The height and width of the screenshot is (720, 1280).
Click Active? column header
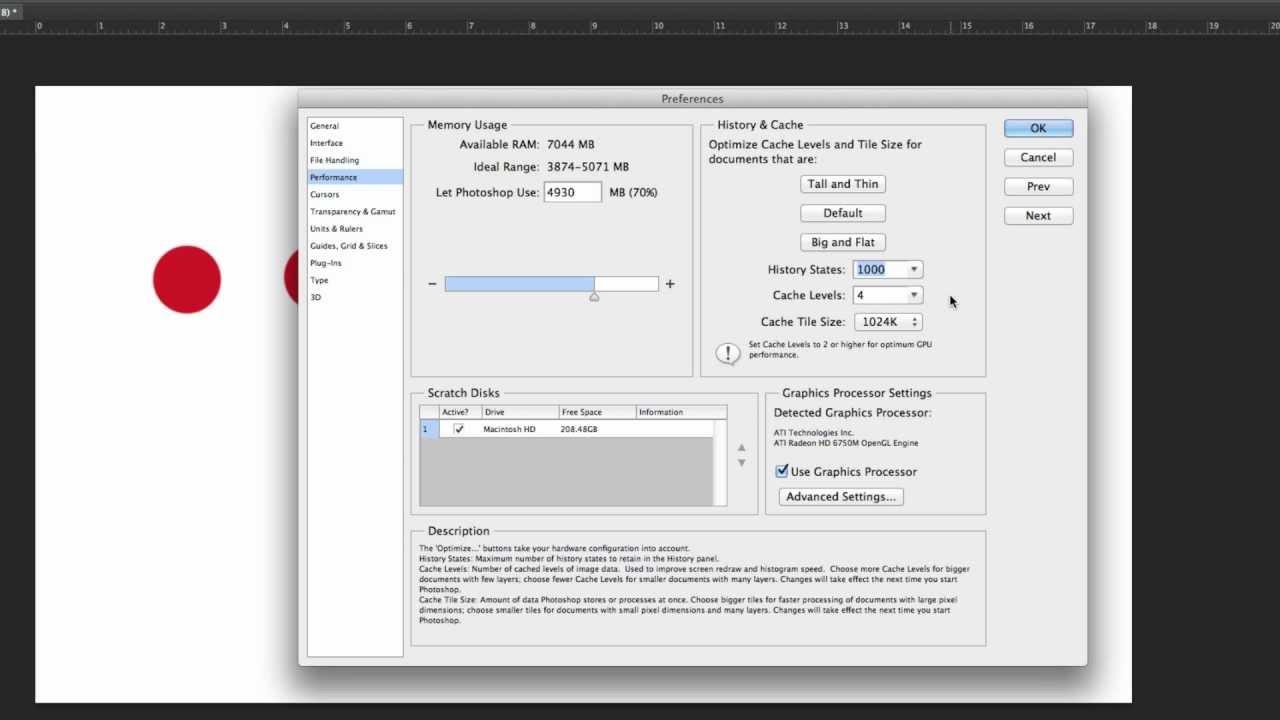[459, 412]
